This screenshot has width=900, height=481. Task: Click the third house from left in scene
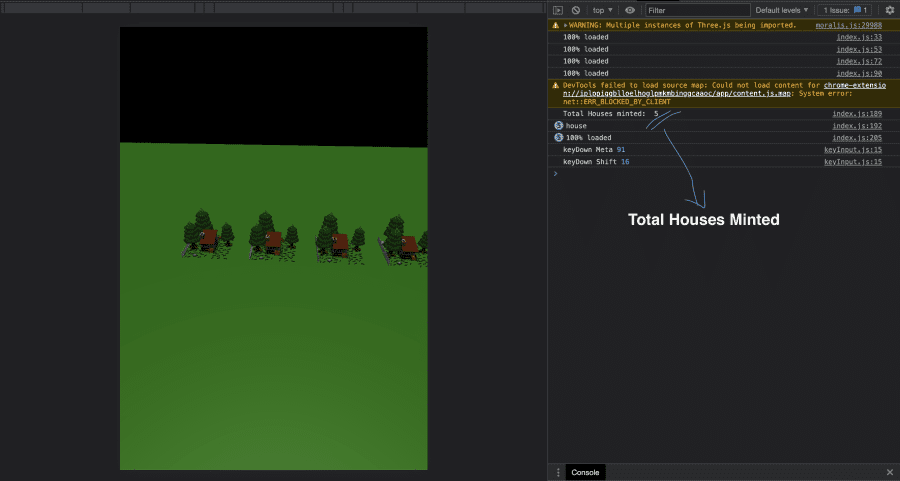tap(340, 243)
